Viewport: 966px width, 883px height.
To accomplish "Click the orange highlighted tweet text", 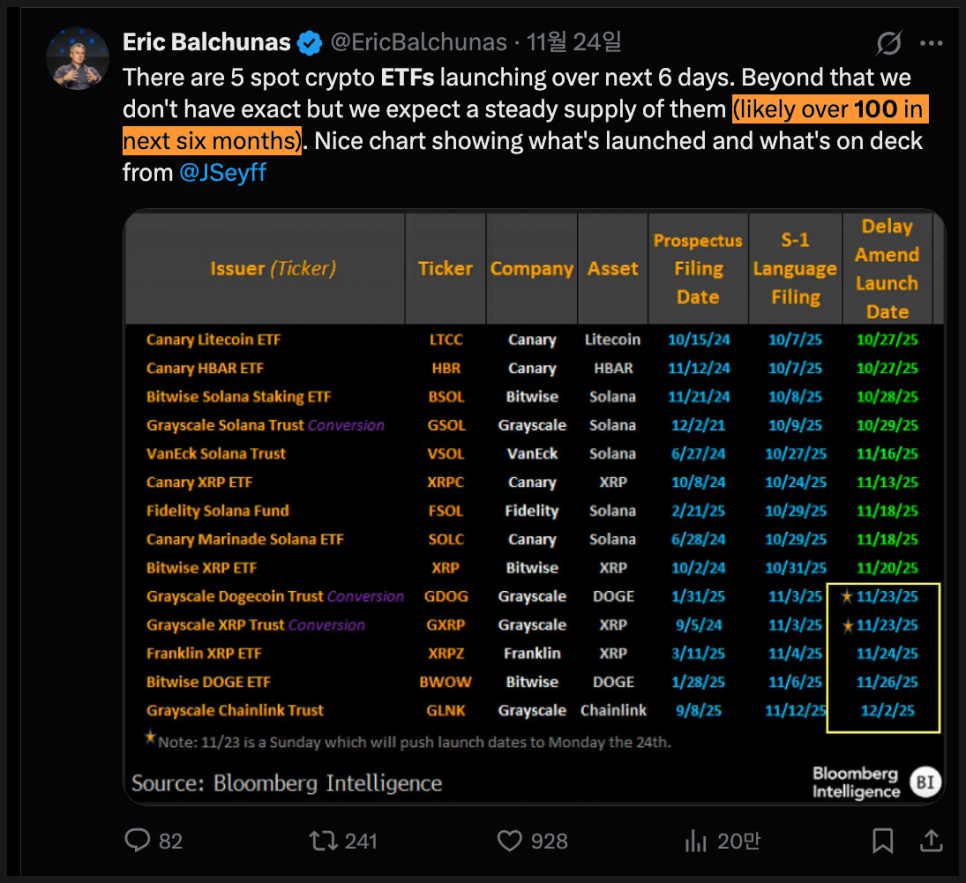I will [x=830, y=109].
